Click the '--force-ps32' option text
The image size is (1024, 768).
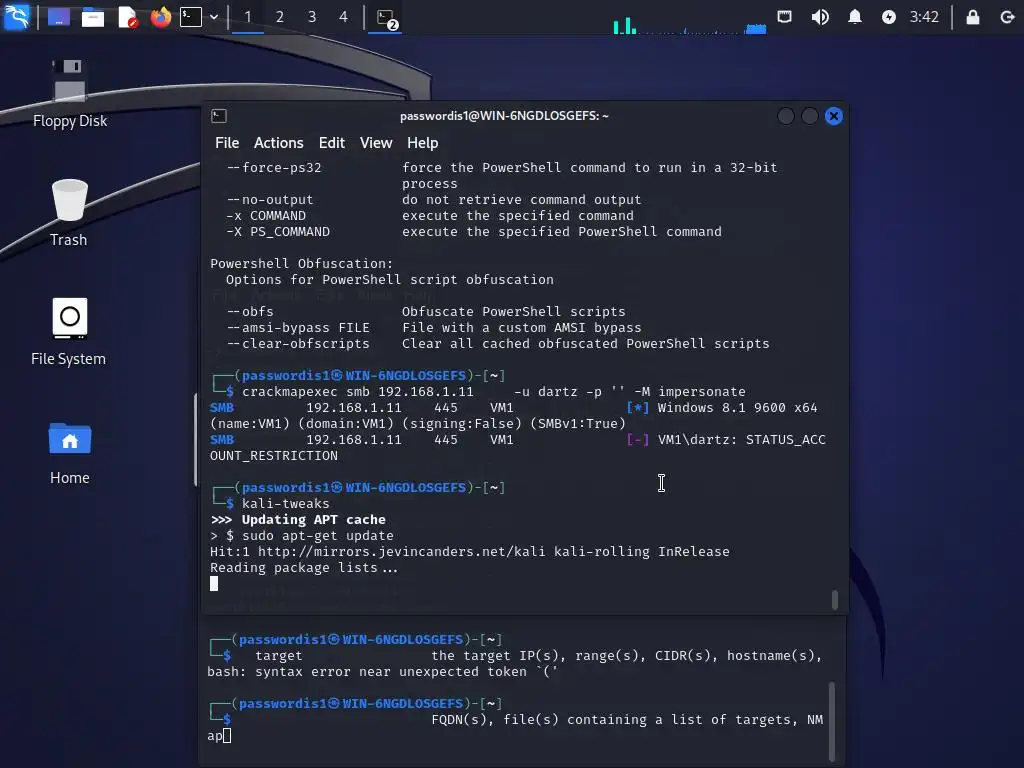click(x=274, y=168)
